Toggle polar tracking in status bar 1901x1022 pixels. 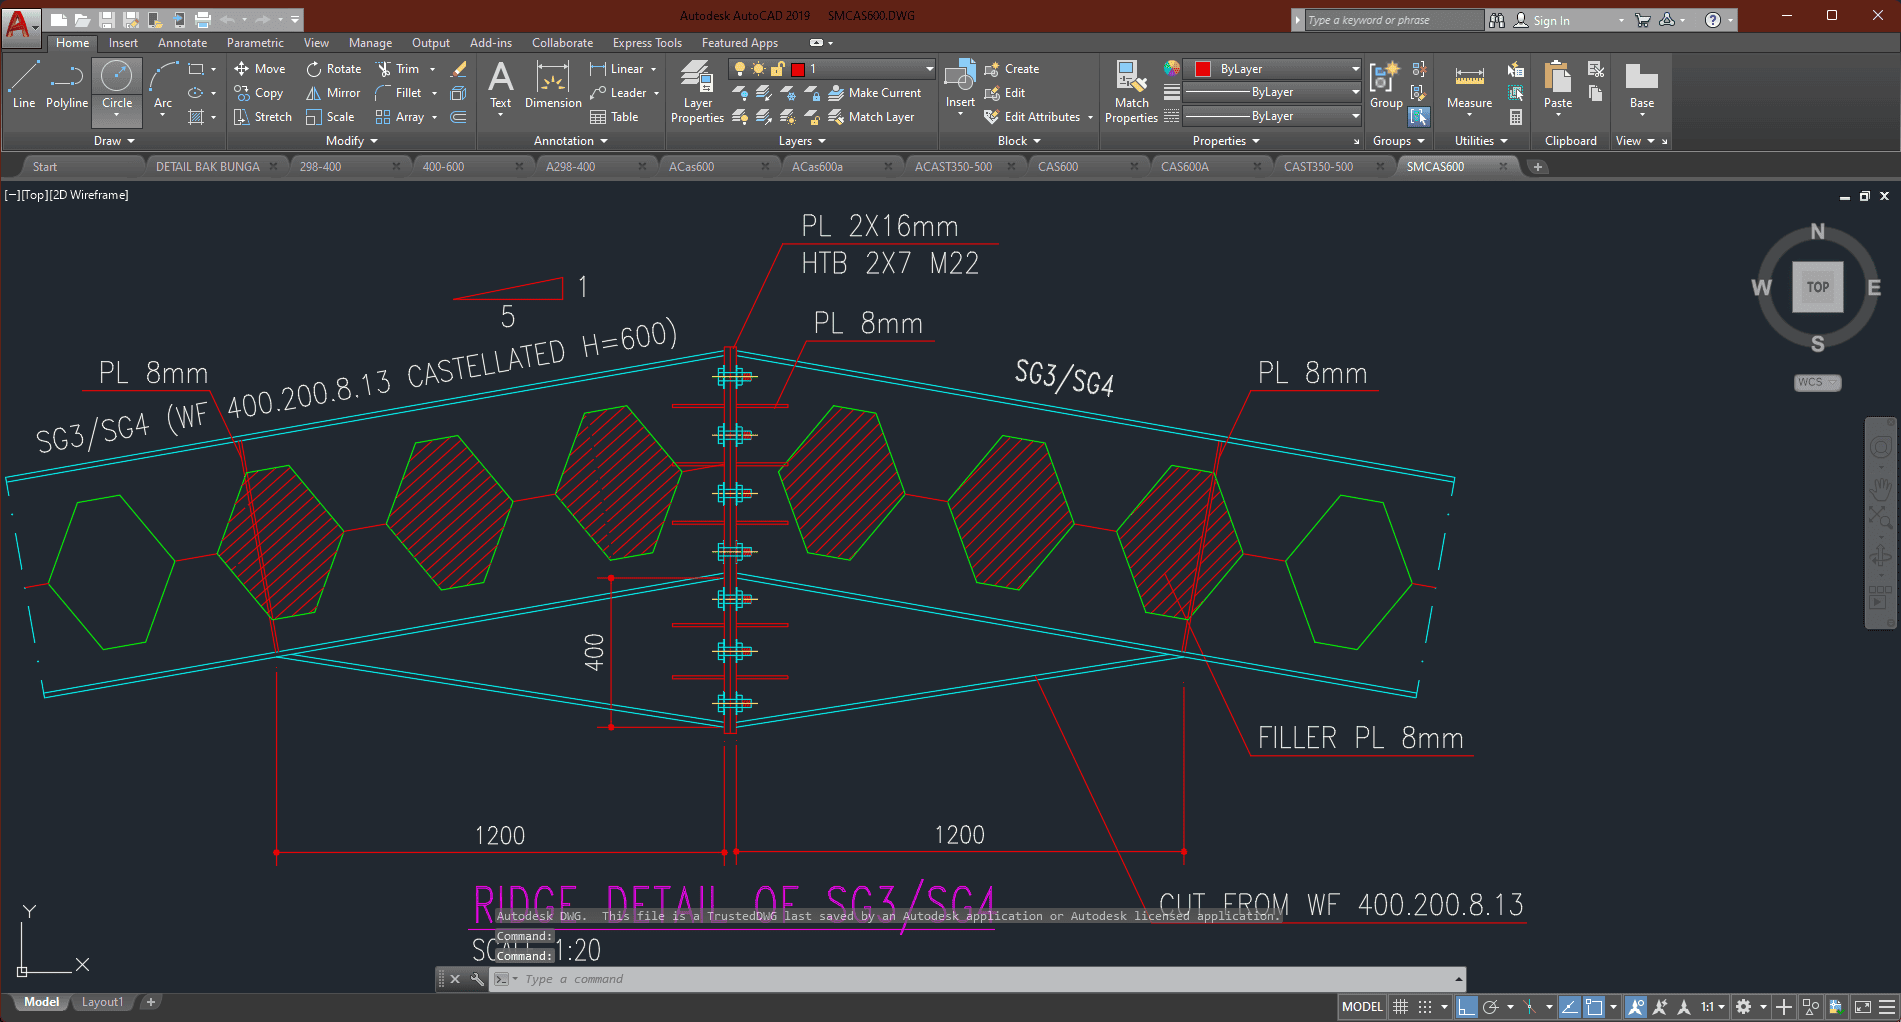coord(1490,1007)
